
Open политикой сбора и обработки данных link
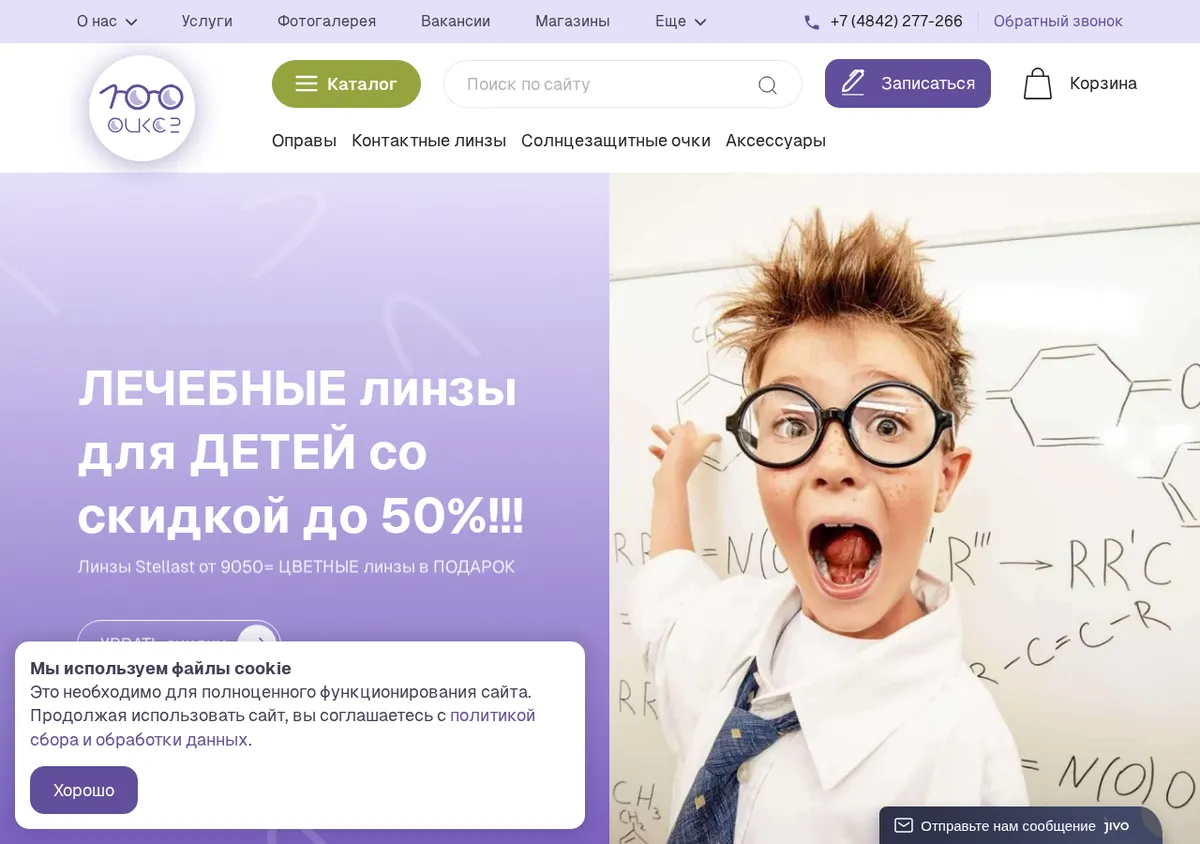(x=283, y=728)
